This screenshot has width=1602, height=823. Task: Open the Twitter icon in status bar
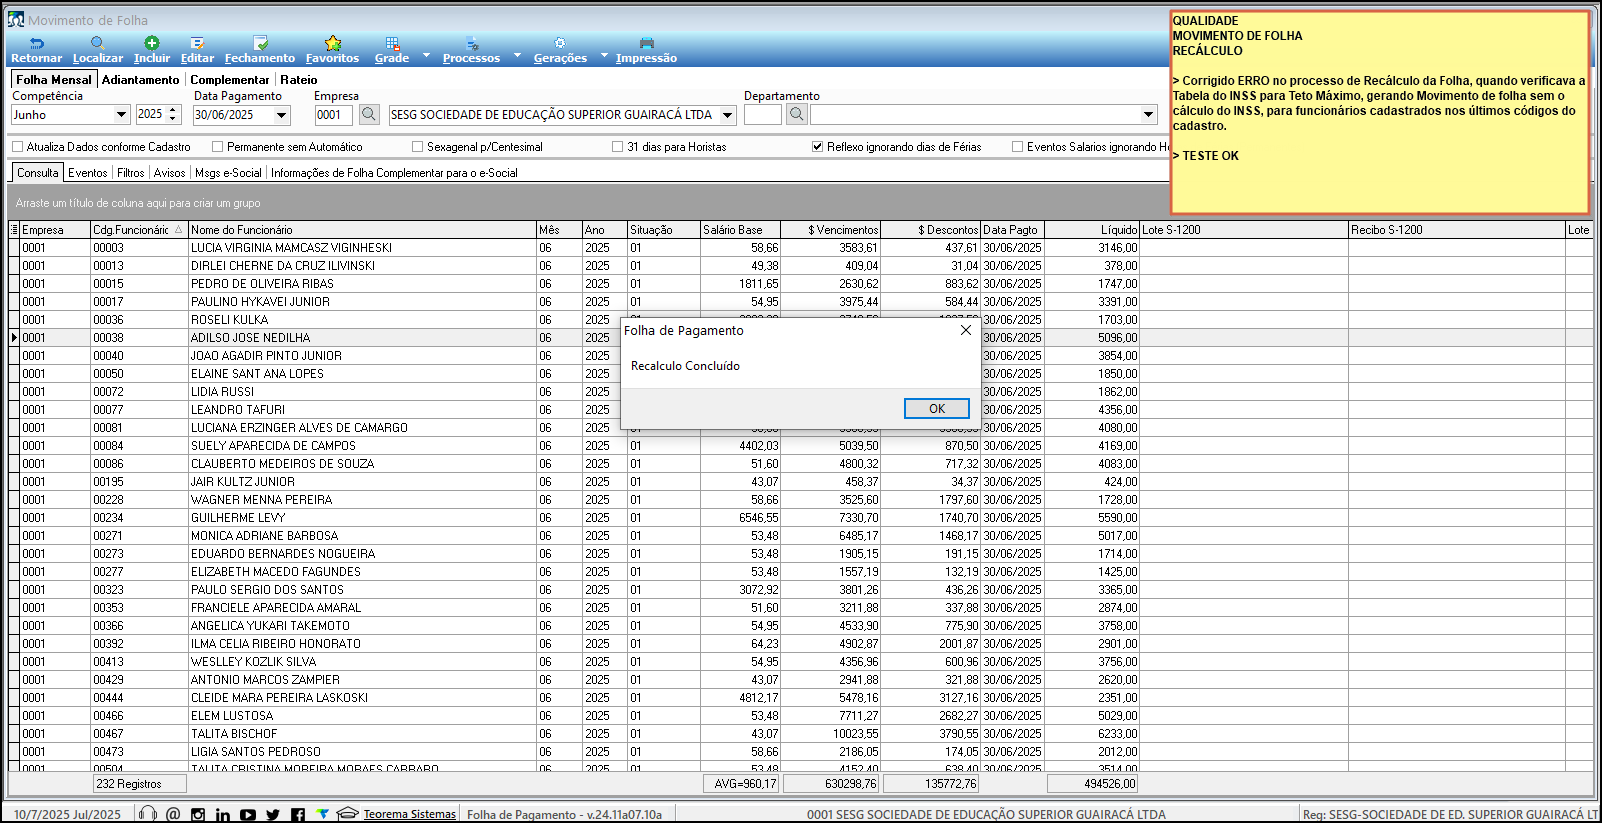(273, 815)
